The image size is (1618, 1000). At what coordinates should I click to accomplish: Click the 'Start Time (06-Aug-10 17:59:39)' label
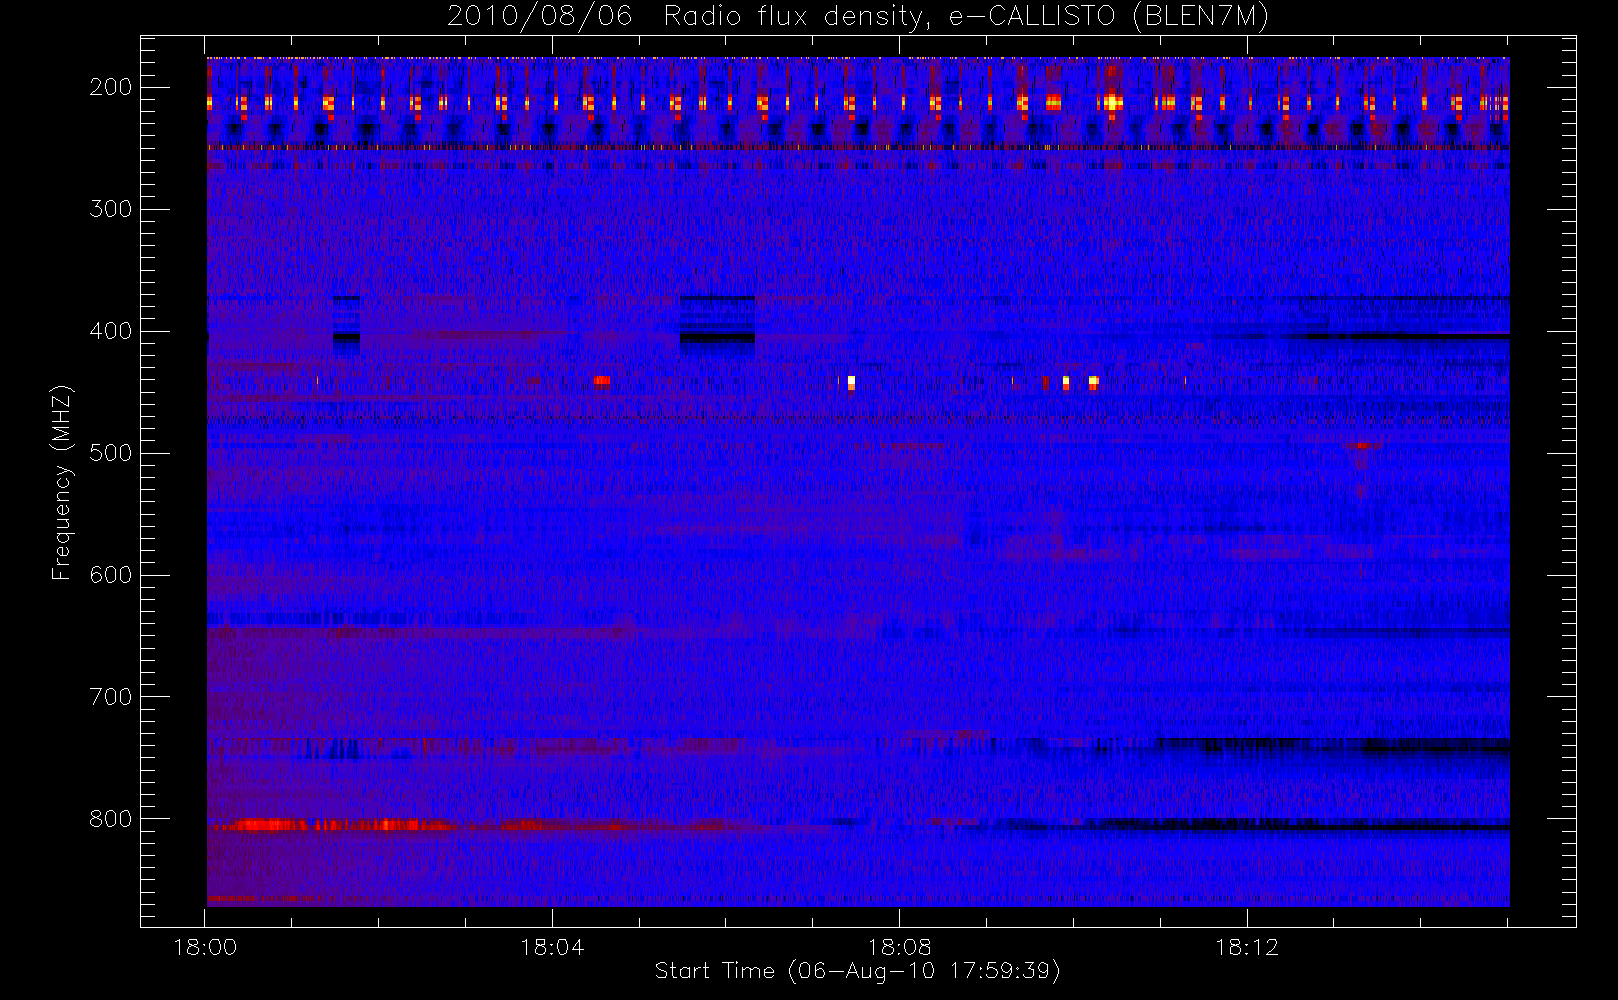[857, 971]
